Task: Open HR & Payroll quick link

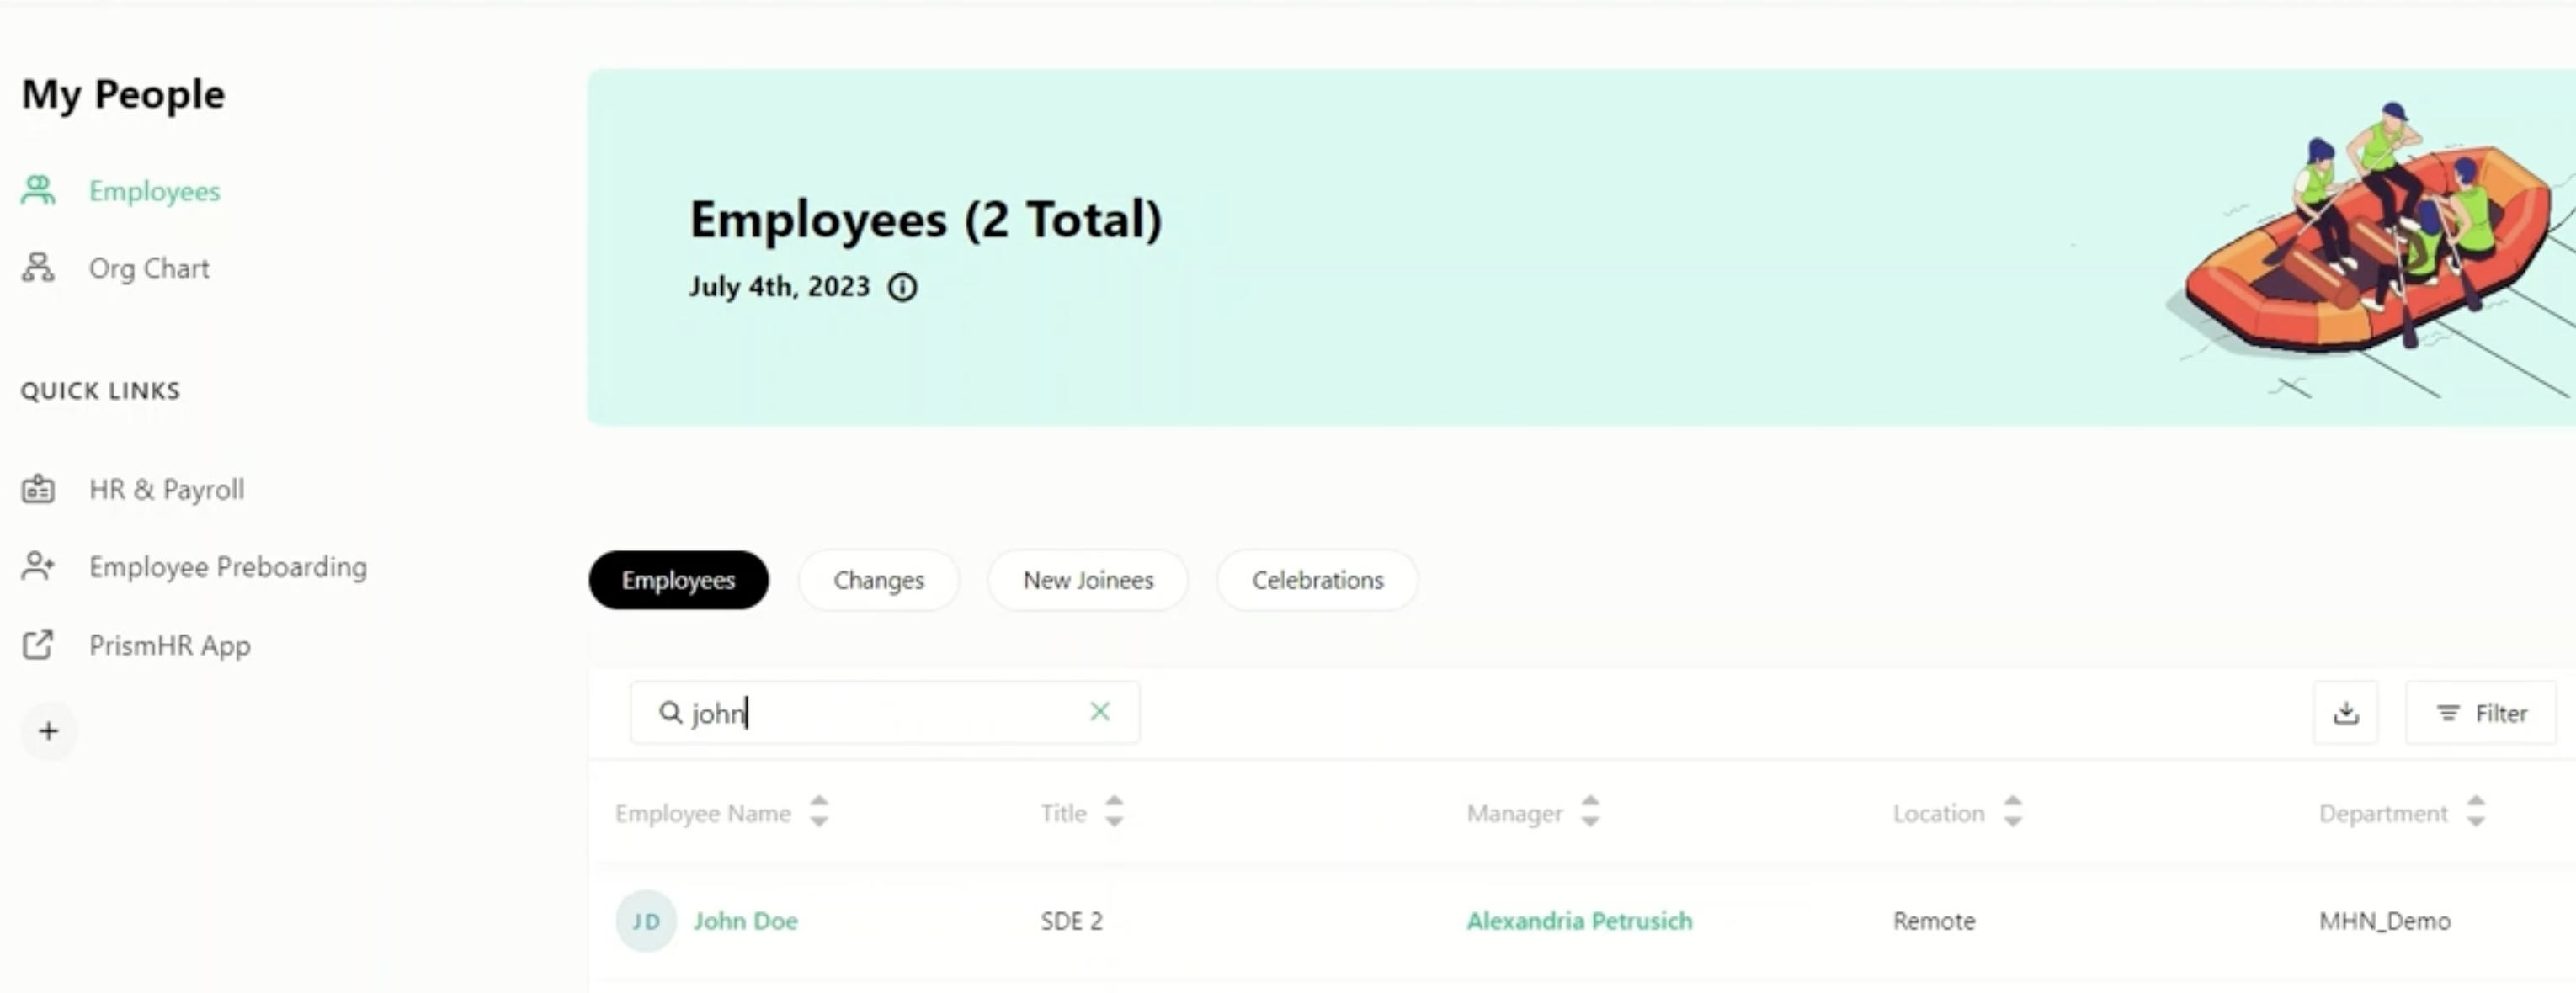Action: 166,489
